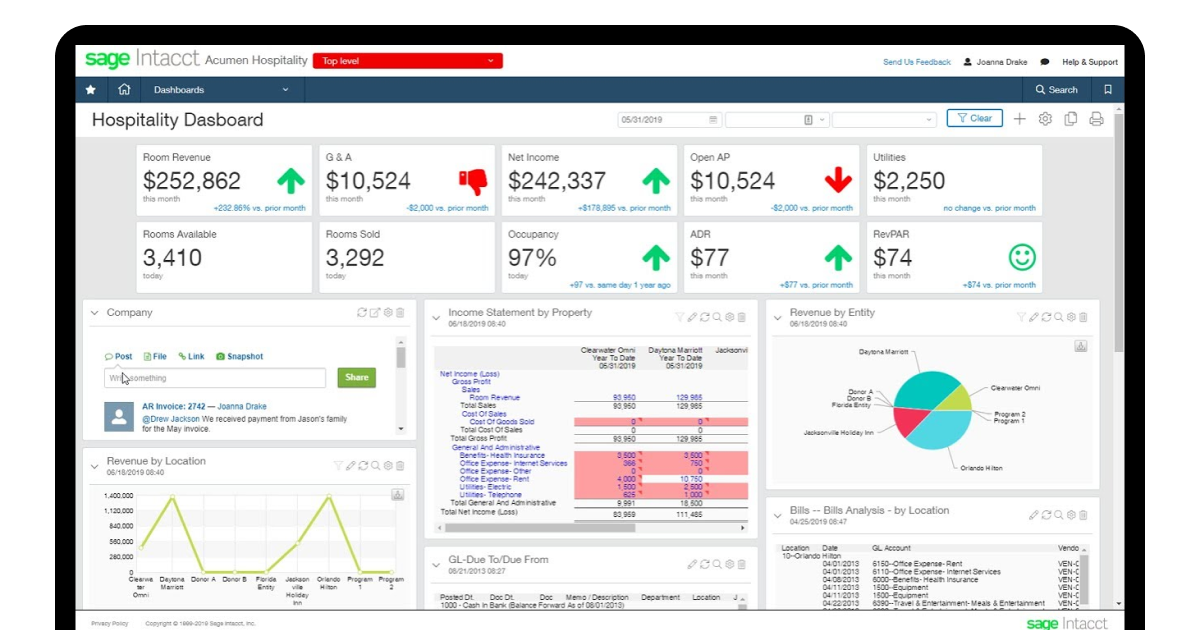The width and height of the screenshot is (1200, 630).
Task: Open the Dashboards menu
Action: pos(178,89)
